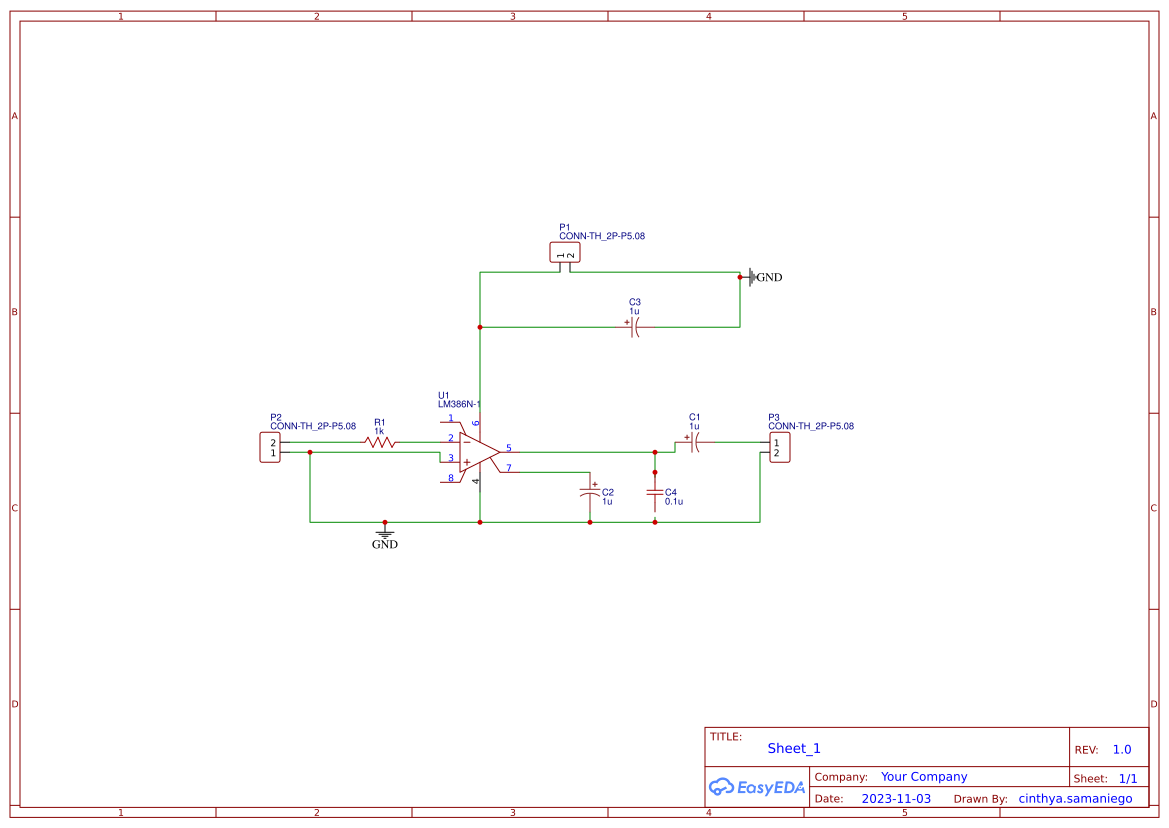1169x828 pixels.
Task: Select the C1 1u capacitor symbol
Action: point(695,443)
